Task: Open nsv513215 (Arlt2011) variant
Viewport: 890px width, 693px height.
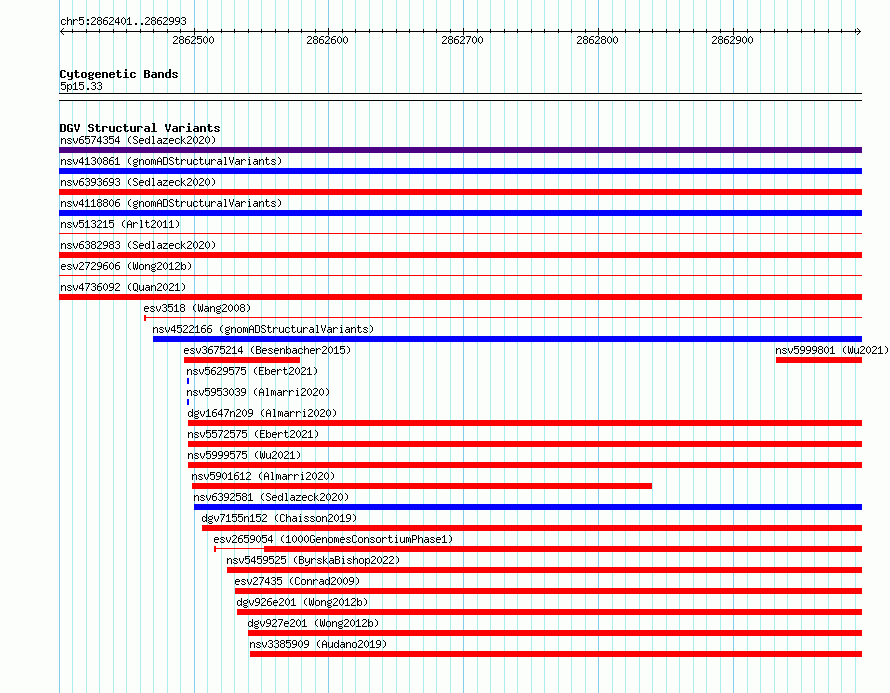Action: click(x=120, y=224)
